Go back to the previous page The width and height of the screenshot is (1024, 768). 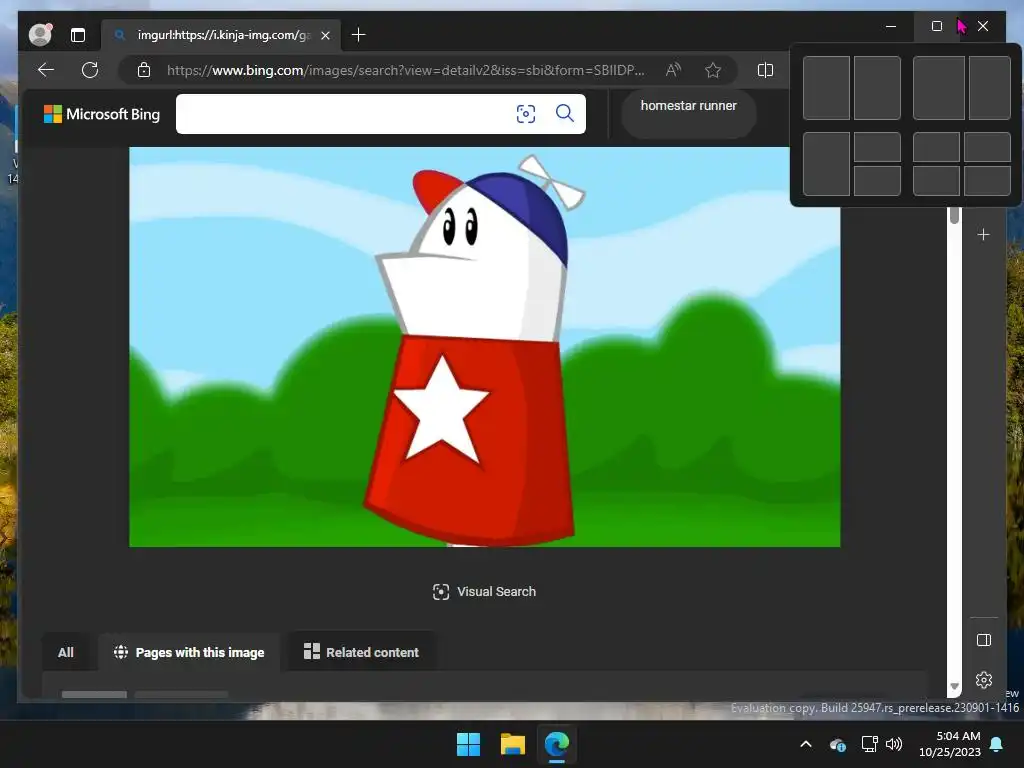click(46, 70)
